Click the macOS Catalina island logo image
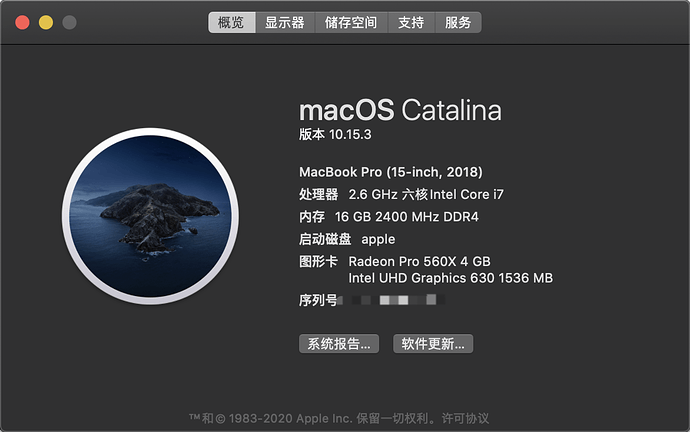This screenshot has width=690, height=432. (x=150, y=216)
